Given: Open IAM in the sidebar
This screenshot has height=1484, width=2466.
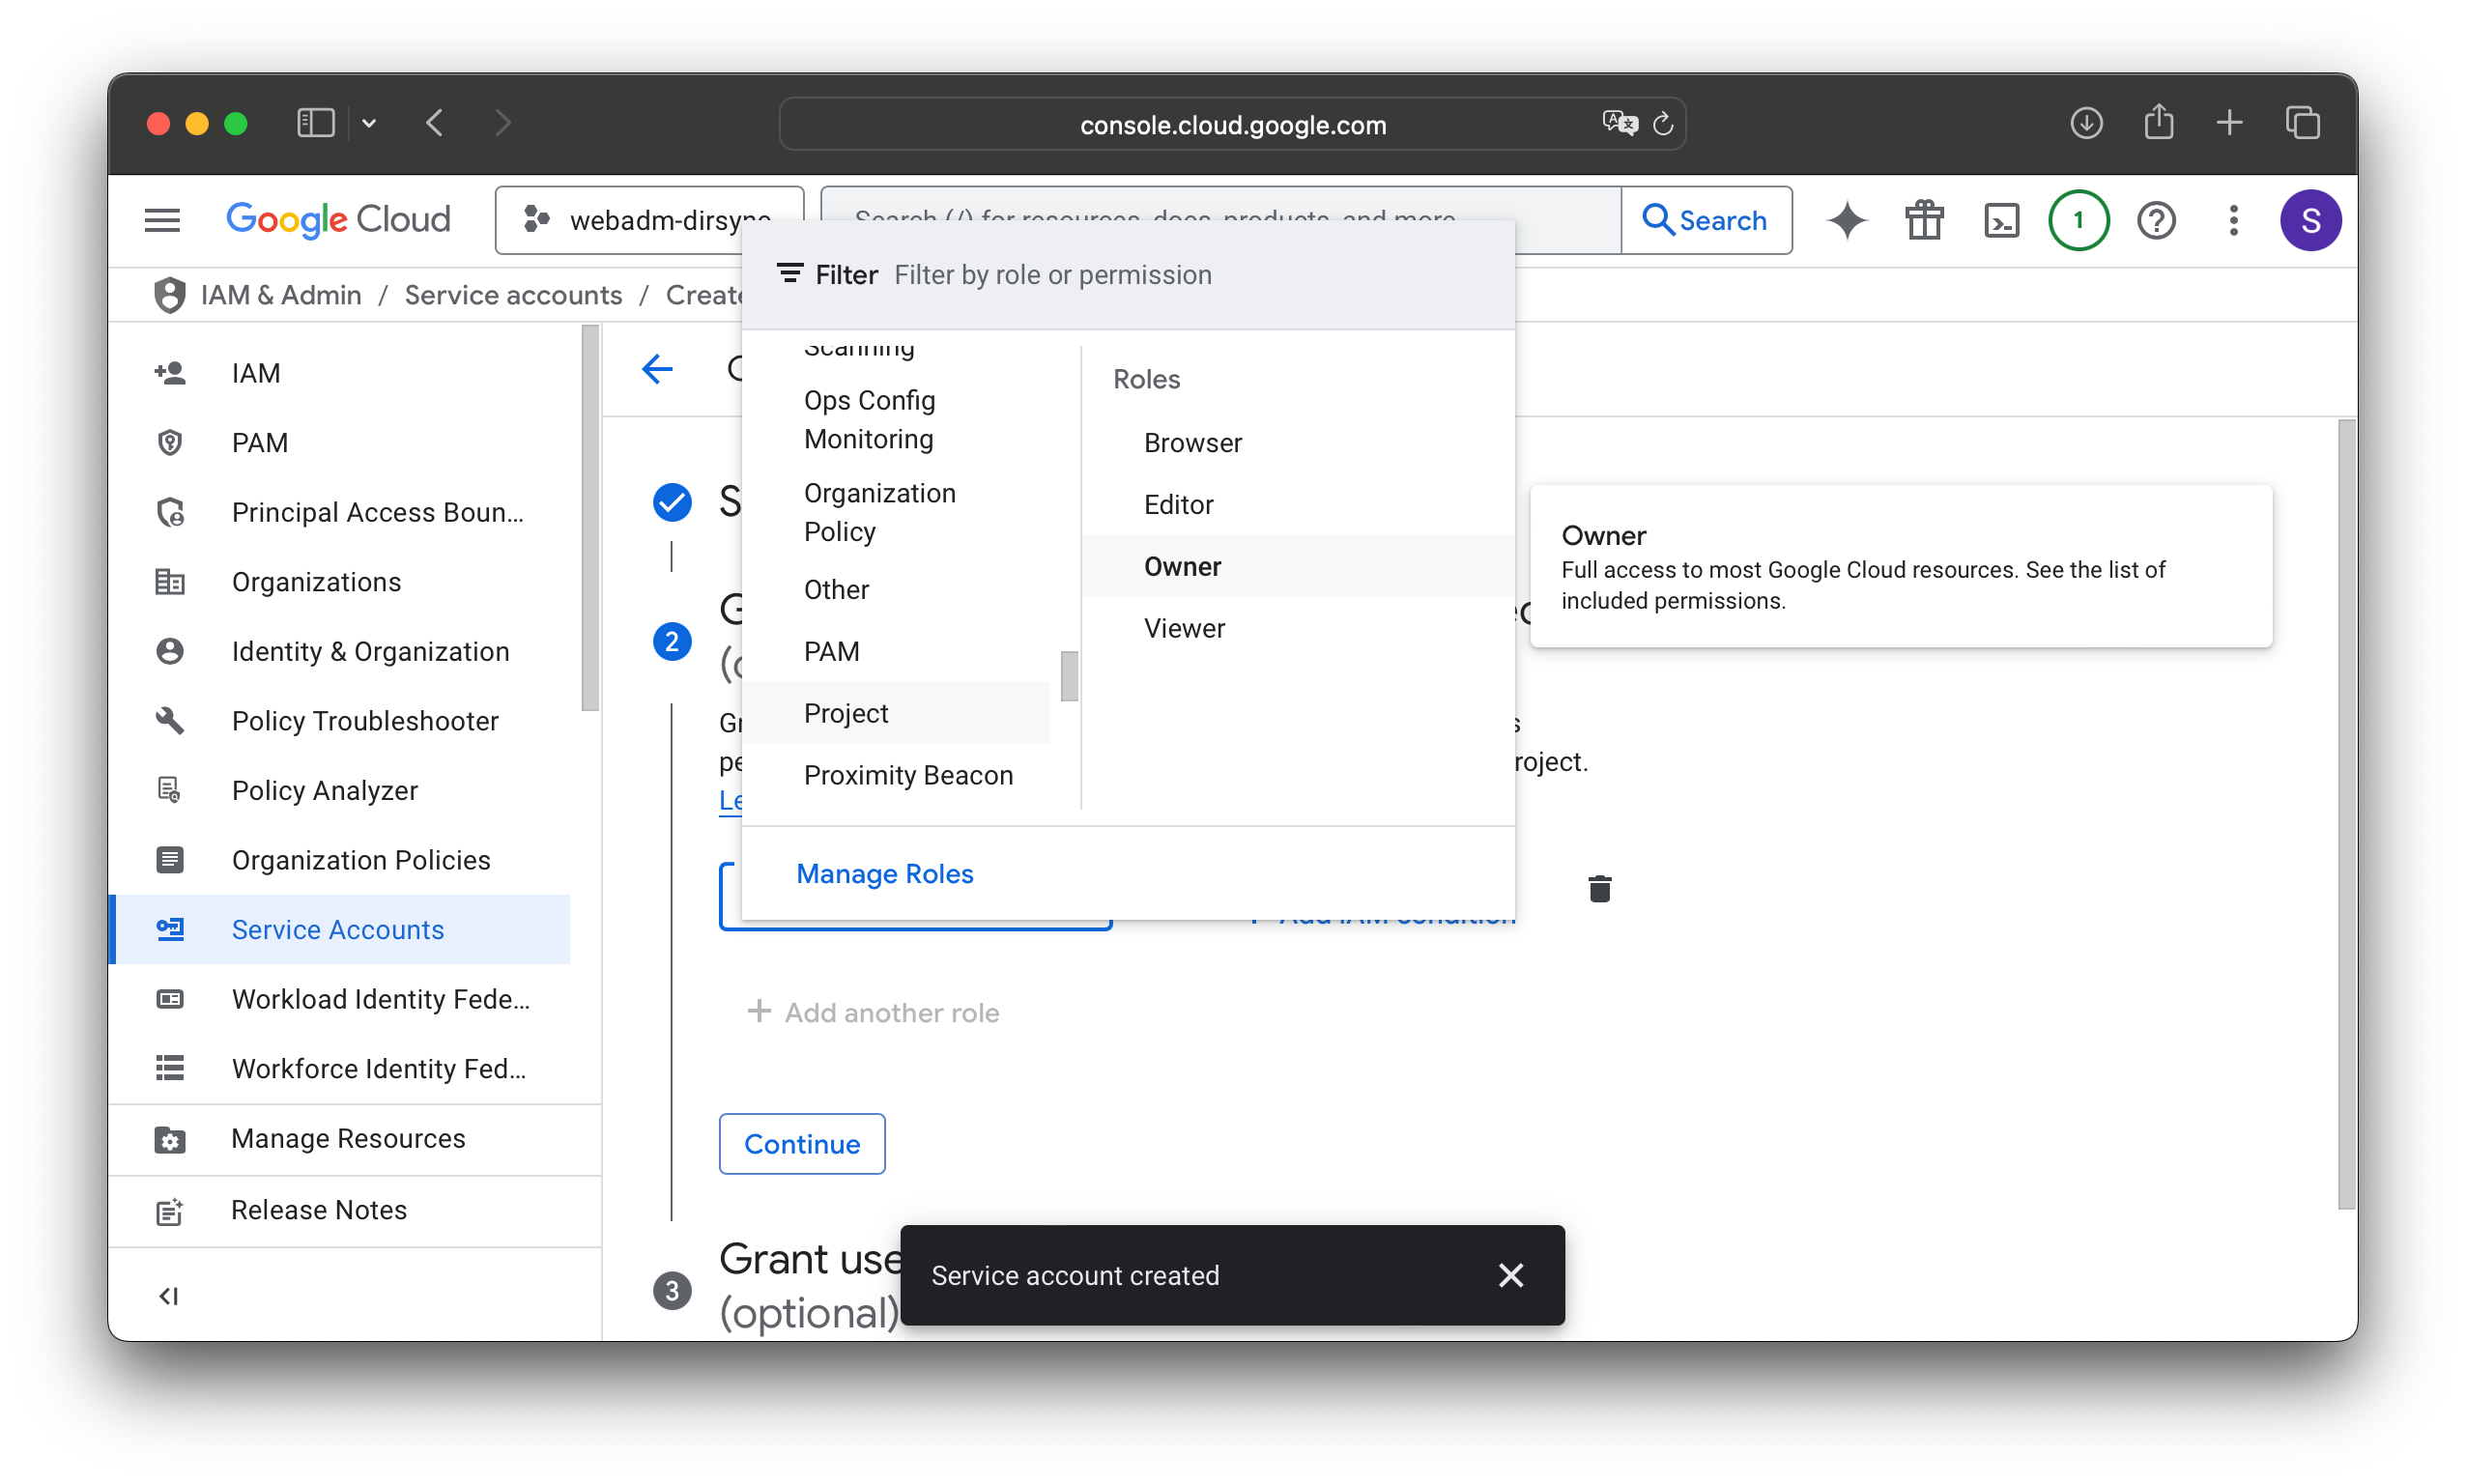Looking at the screenshot, I should coord(340,373).
